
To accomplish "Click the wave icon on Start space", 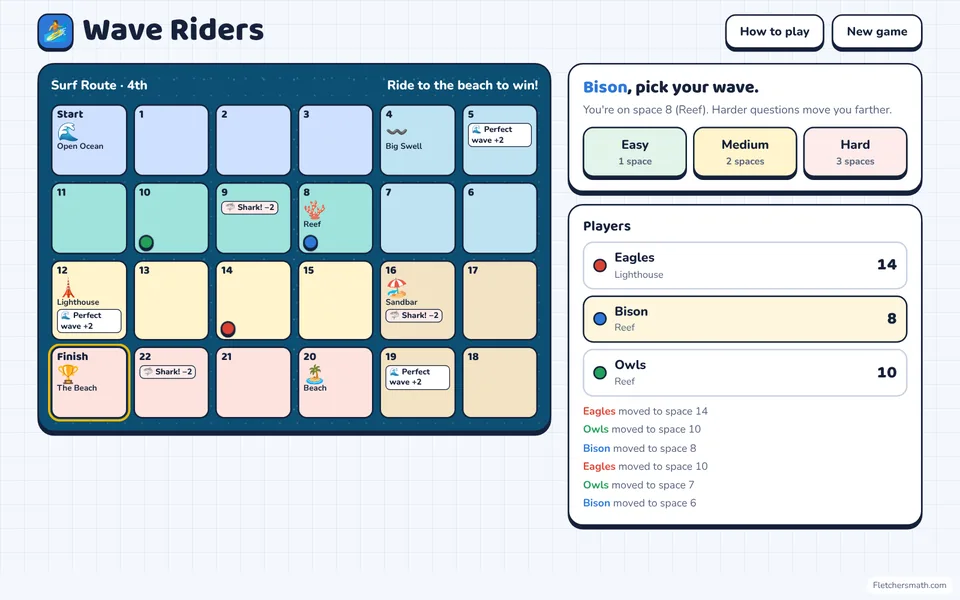I will (x=67, y=131).
